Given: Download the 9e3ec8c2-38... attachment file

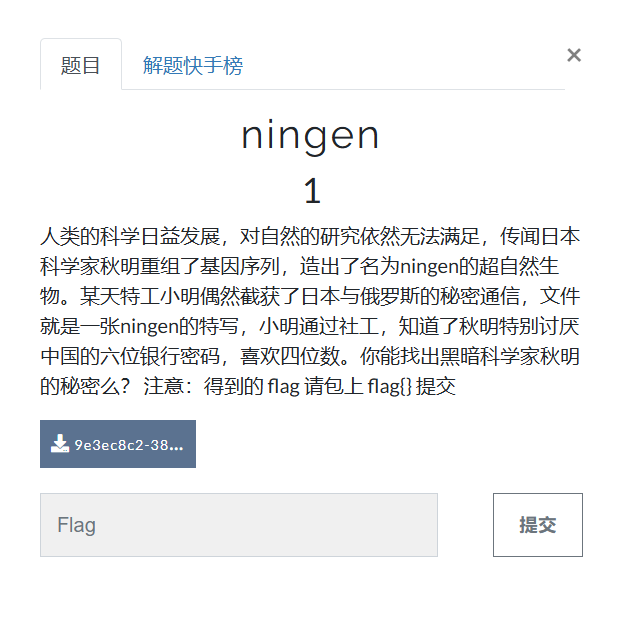Looking at the screenshot, I should click(118, 444).
